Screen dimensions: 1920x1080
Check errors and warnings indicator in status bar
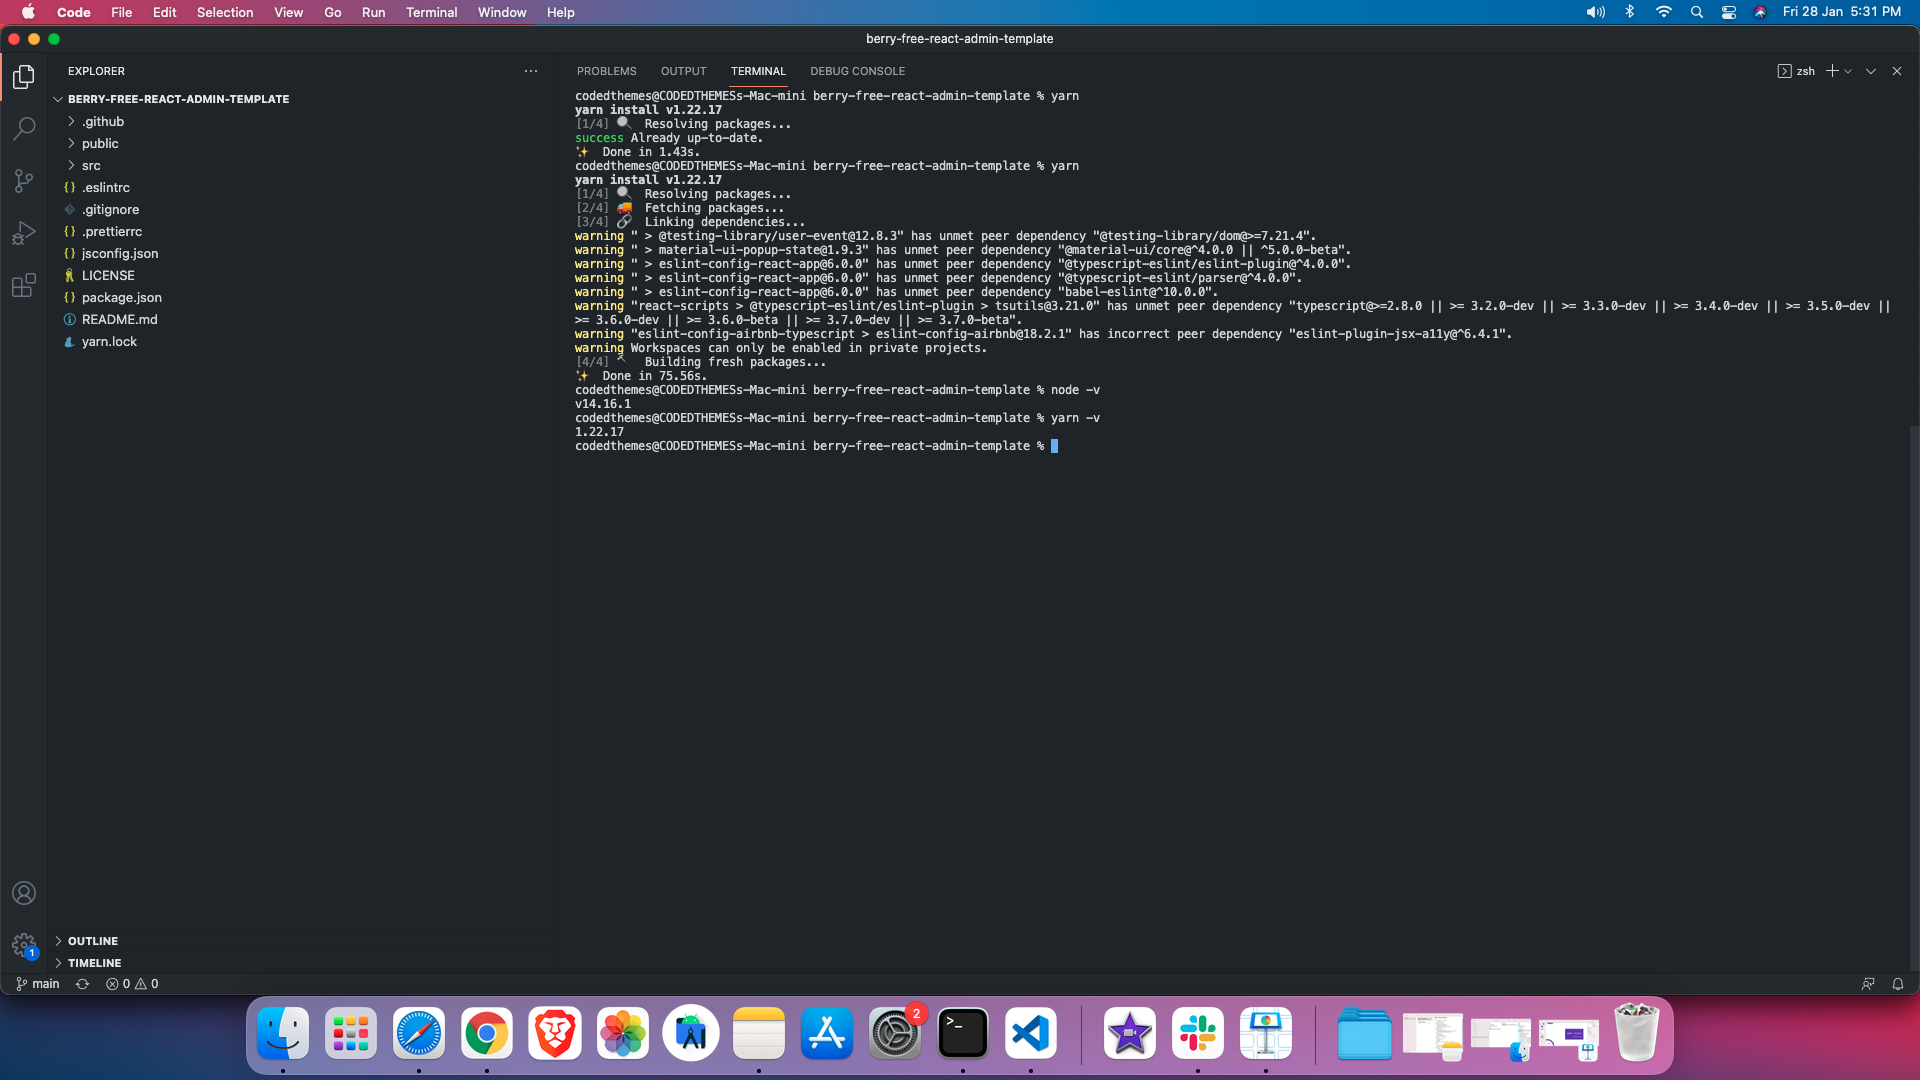tap(131, 984)
